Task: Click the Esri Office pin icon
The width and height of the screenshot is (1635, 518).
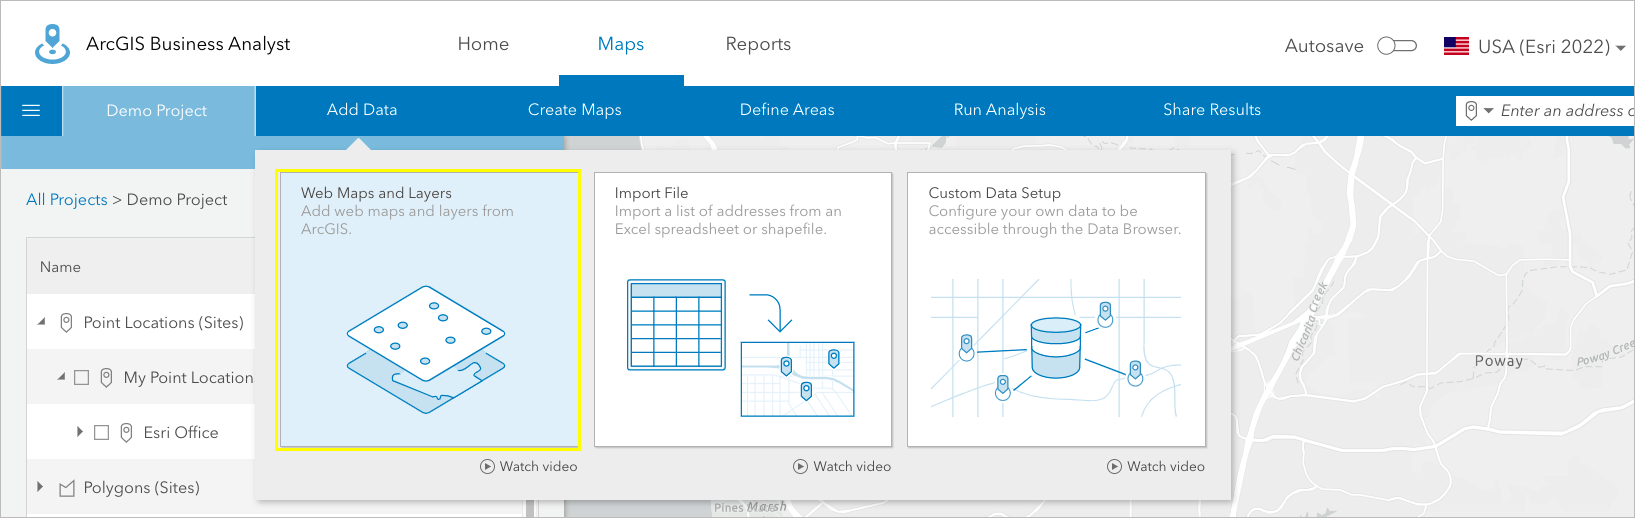Action: click(x=126, y=432)
